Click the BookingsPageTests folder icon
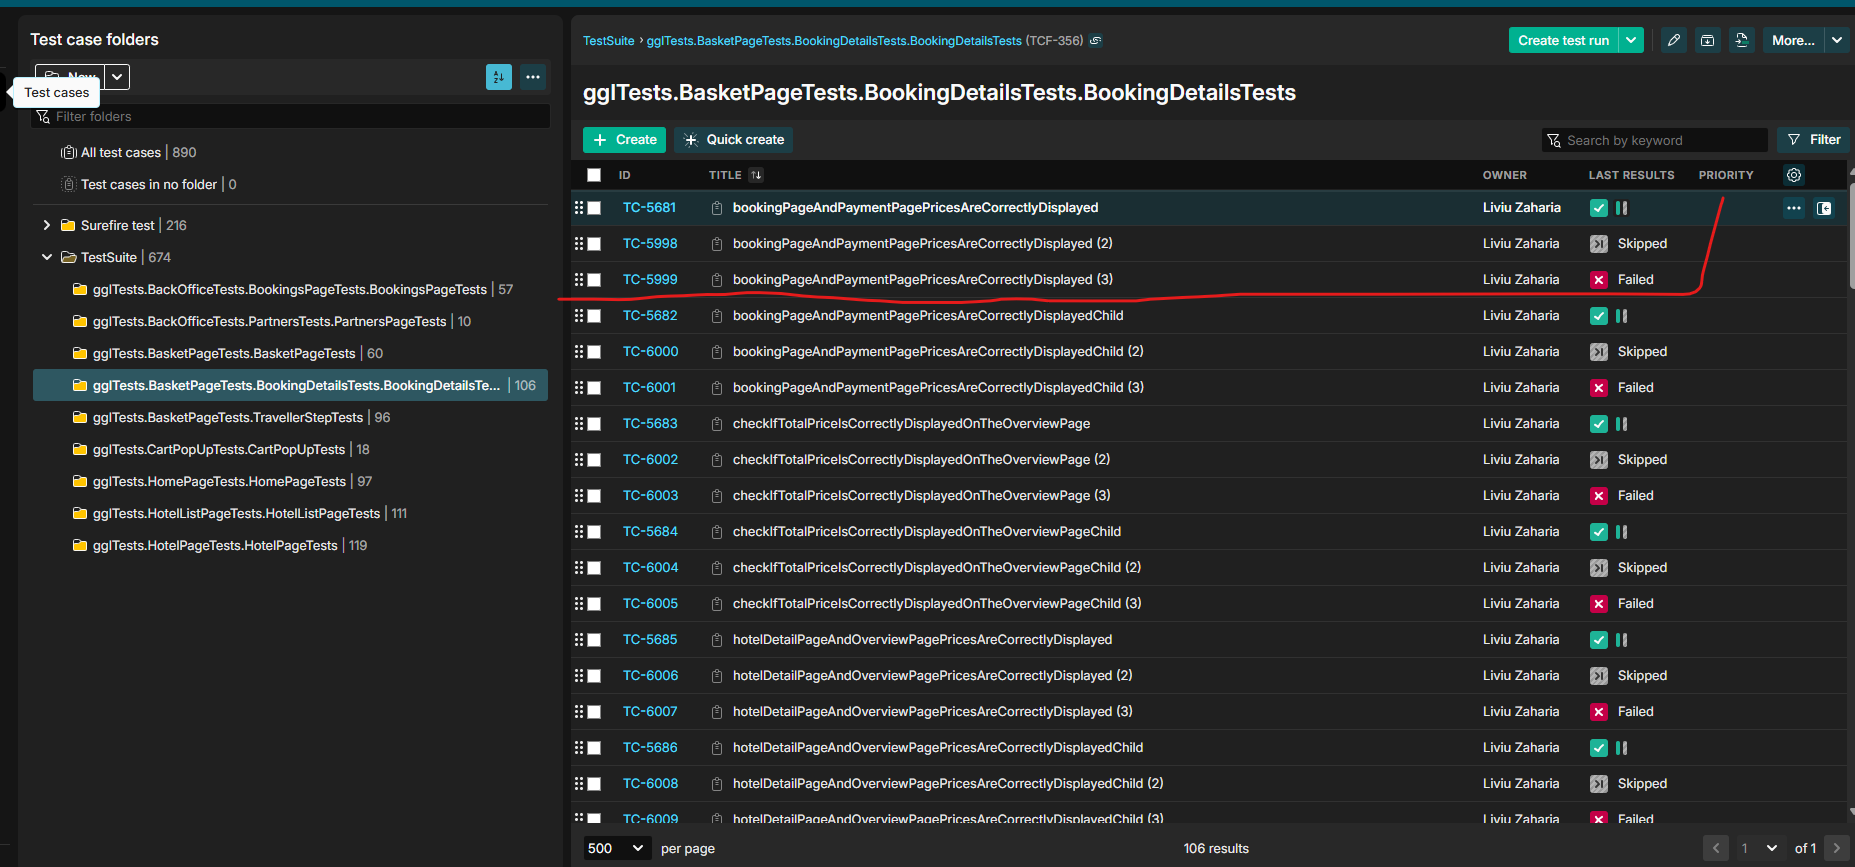This screenshot has height=867, width=1855. [x=80, y=289]
